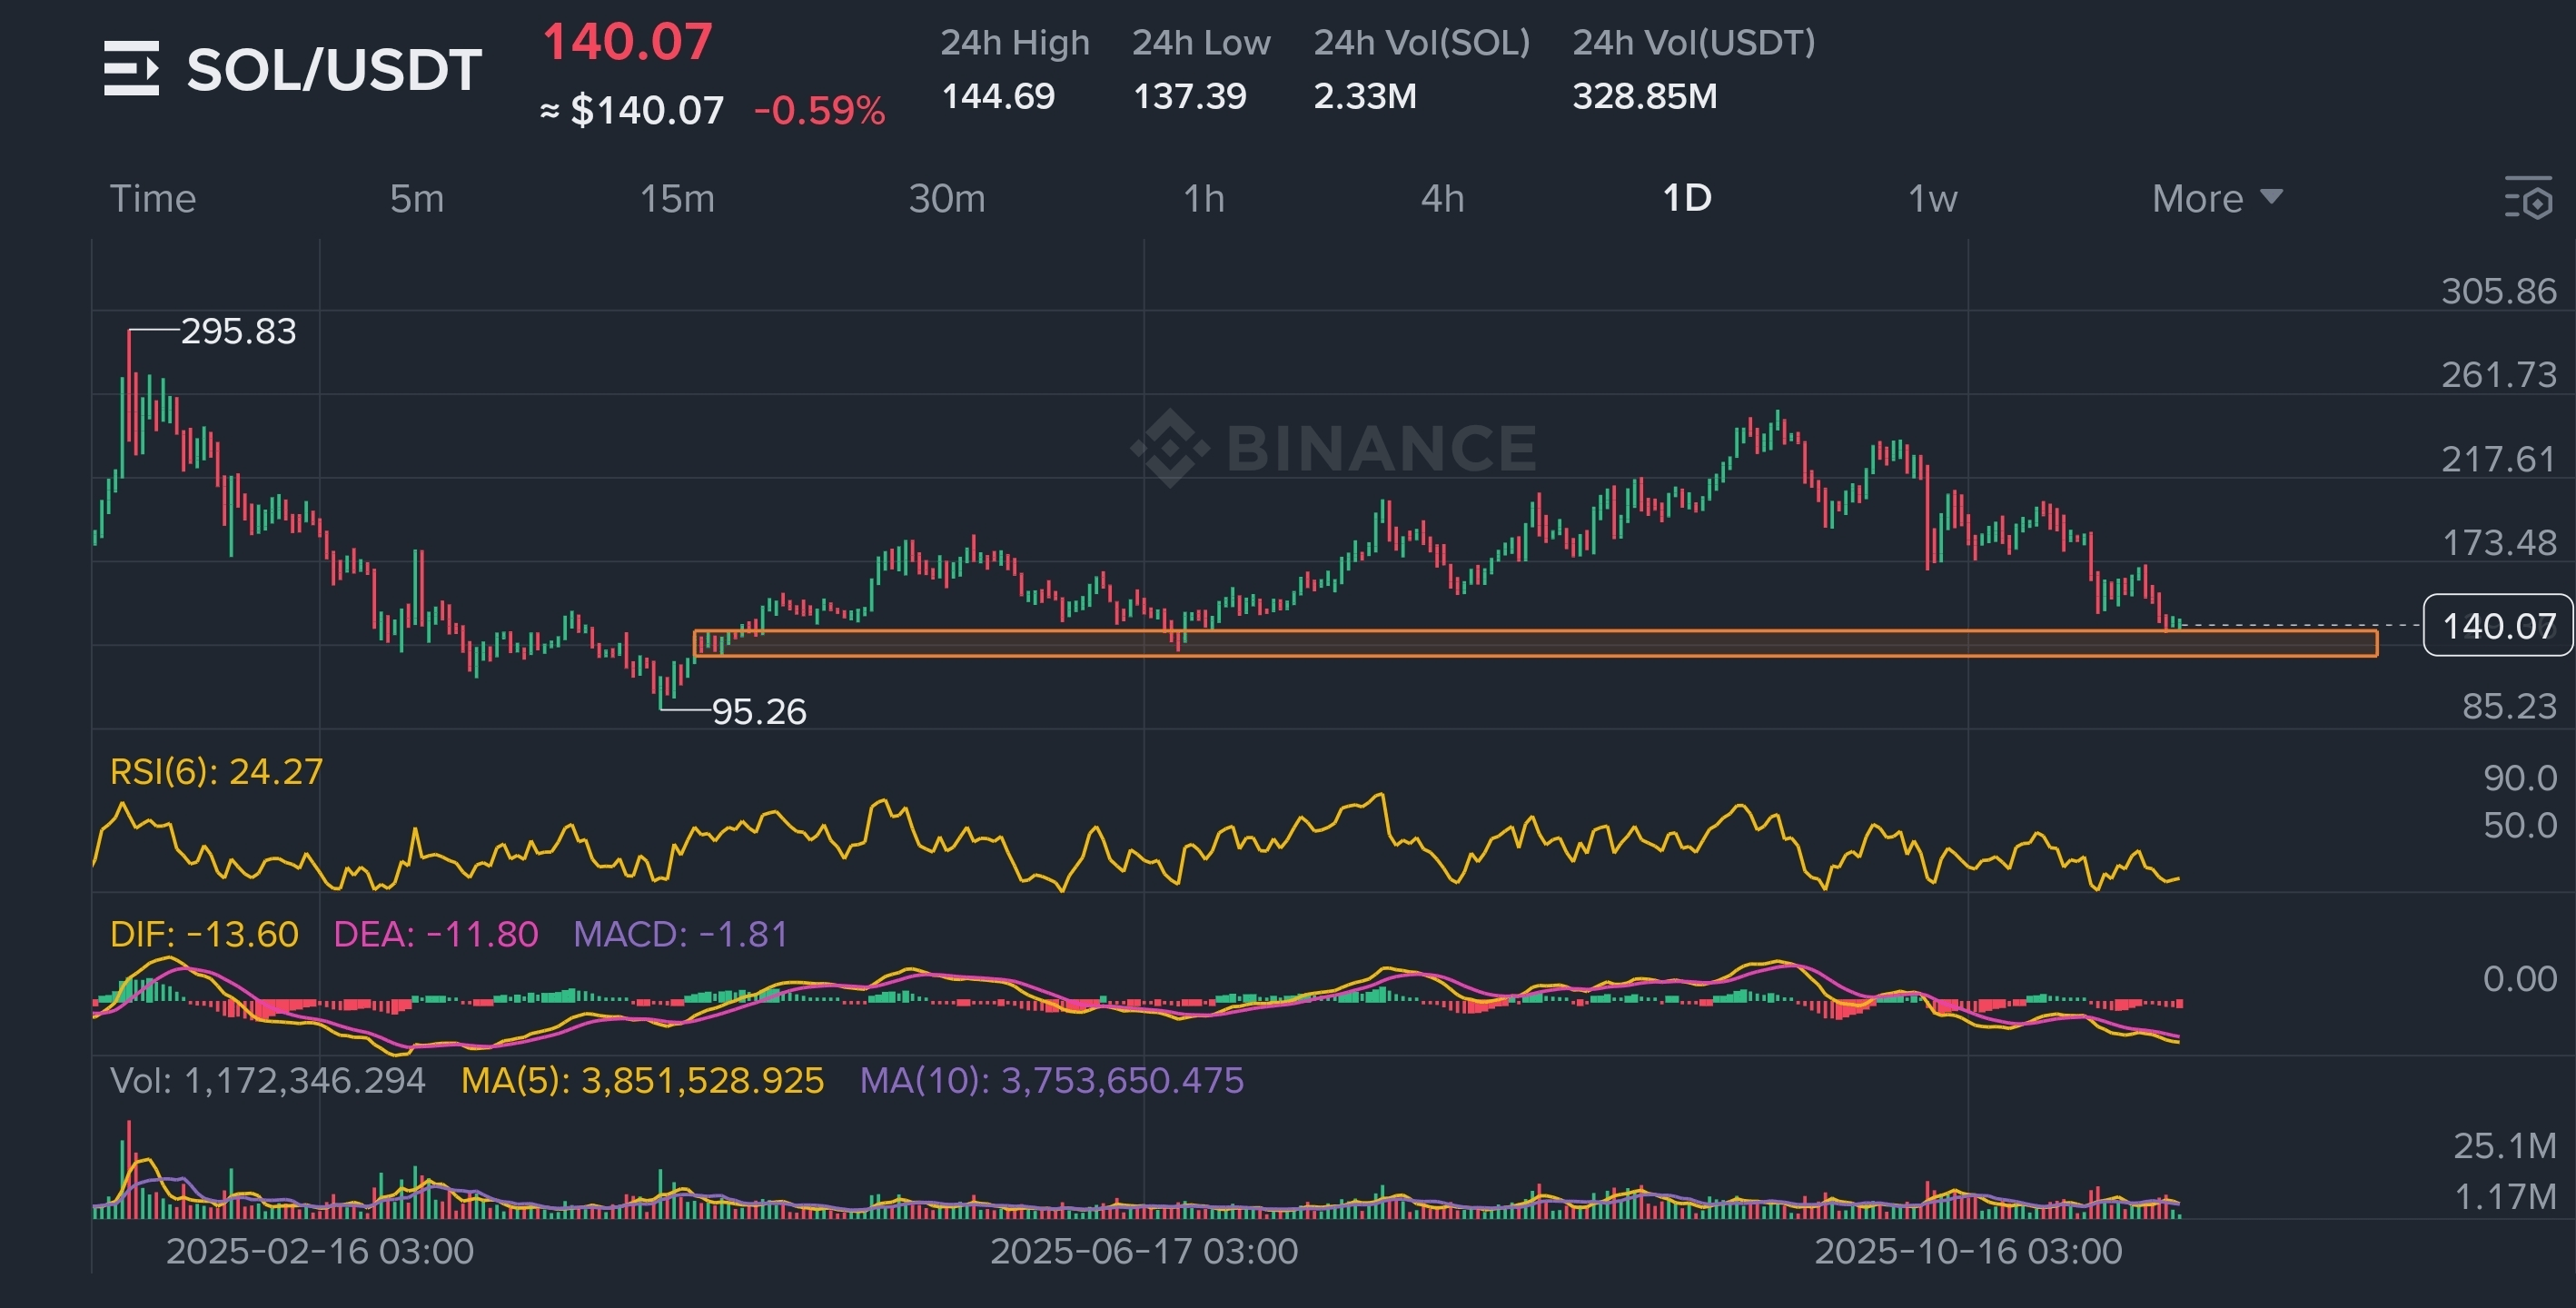Click the SOL/USDT pair name
The image size is (2576, 1308).
(334, 70)
